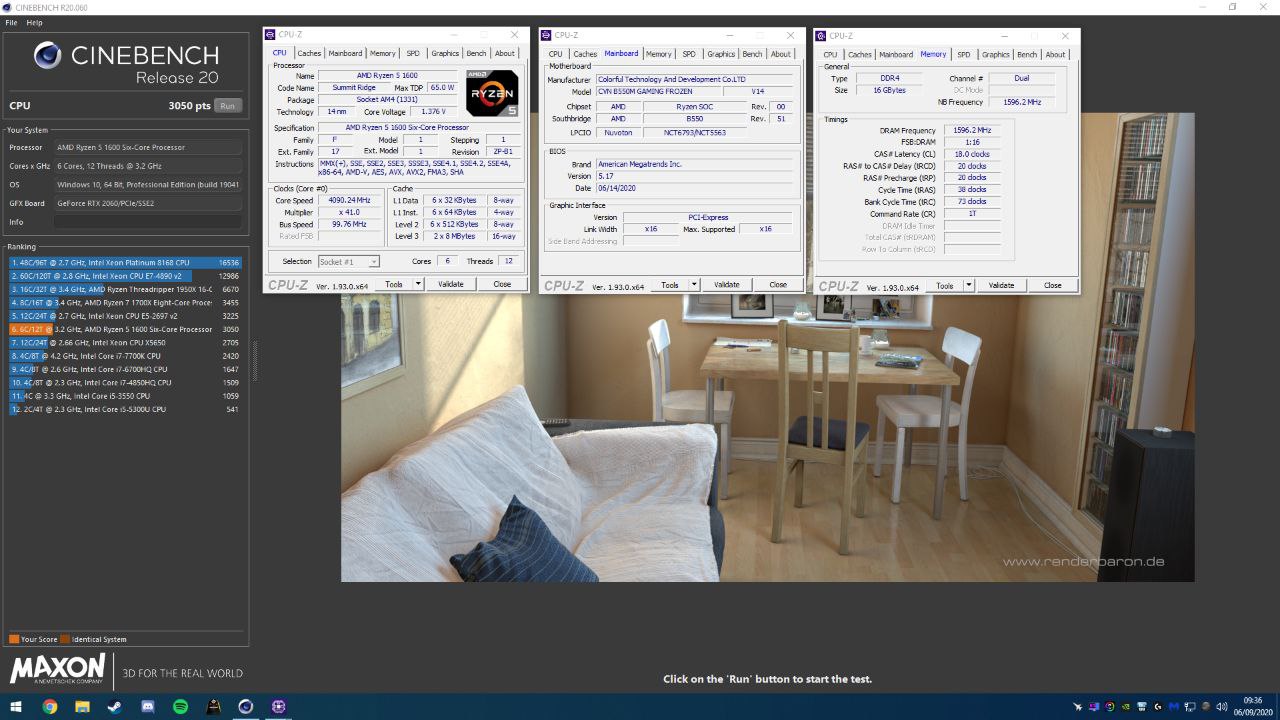Click Close button in the Mainboard window
Image resolution: width=1280 pixels, height=720 pixels.
(x=777, y=285)
